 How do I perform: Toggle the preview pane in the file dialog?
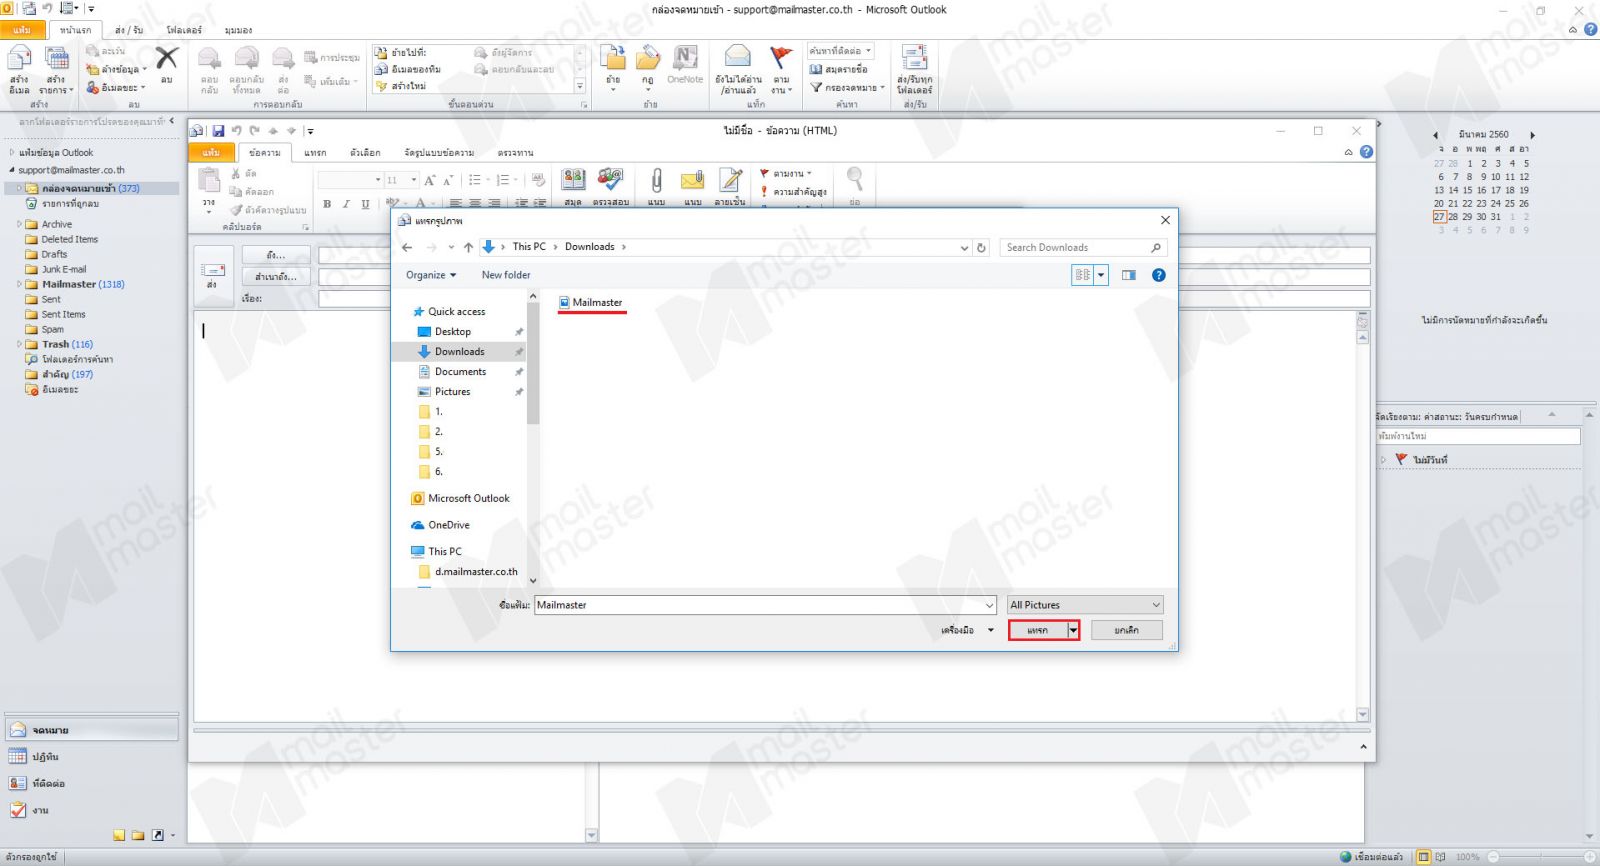click(x=1129, y=275)
